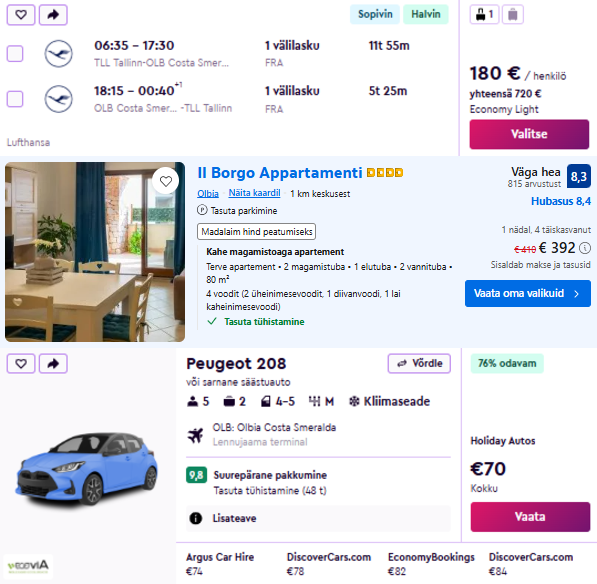Image resolution: width=597 pixels, height=584 pixels.
Task: Choose the Argus Car Hire €74 offer
Action: 220,564
